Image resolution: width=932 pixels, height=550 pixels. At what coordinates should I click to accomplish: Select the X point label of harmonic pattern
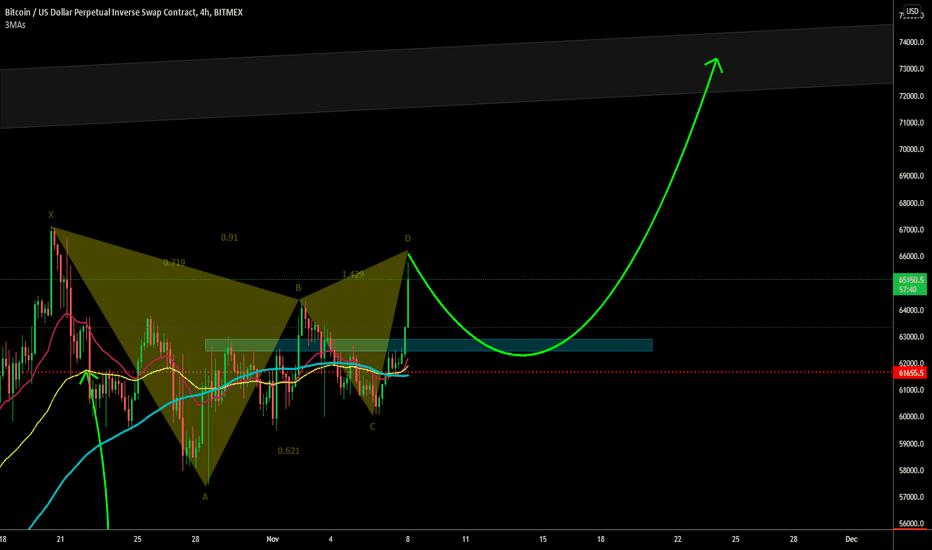pos(51,215)
